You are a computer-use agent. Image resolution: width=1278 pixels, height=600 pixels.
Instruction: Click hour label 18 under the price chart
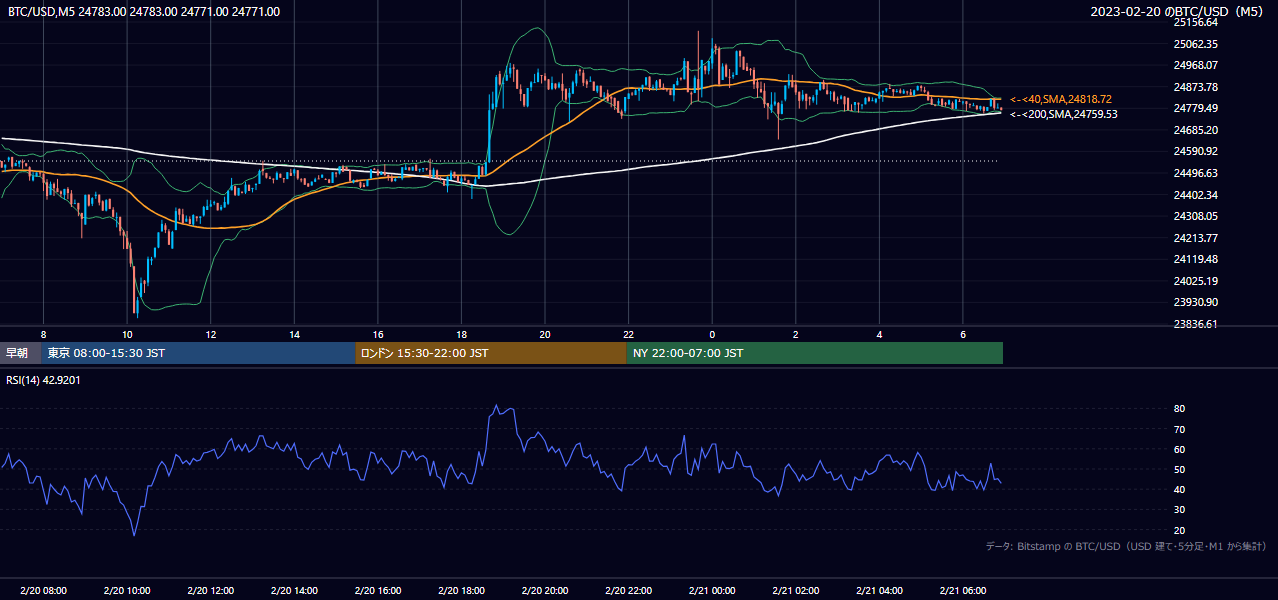pos(461,334)
